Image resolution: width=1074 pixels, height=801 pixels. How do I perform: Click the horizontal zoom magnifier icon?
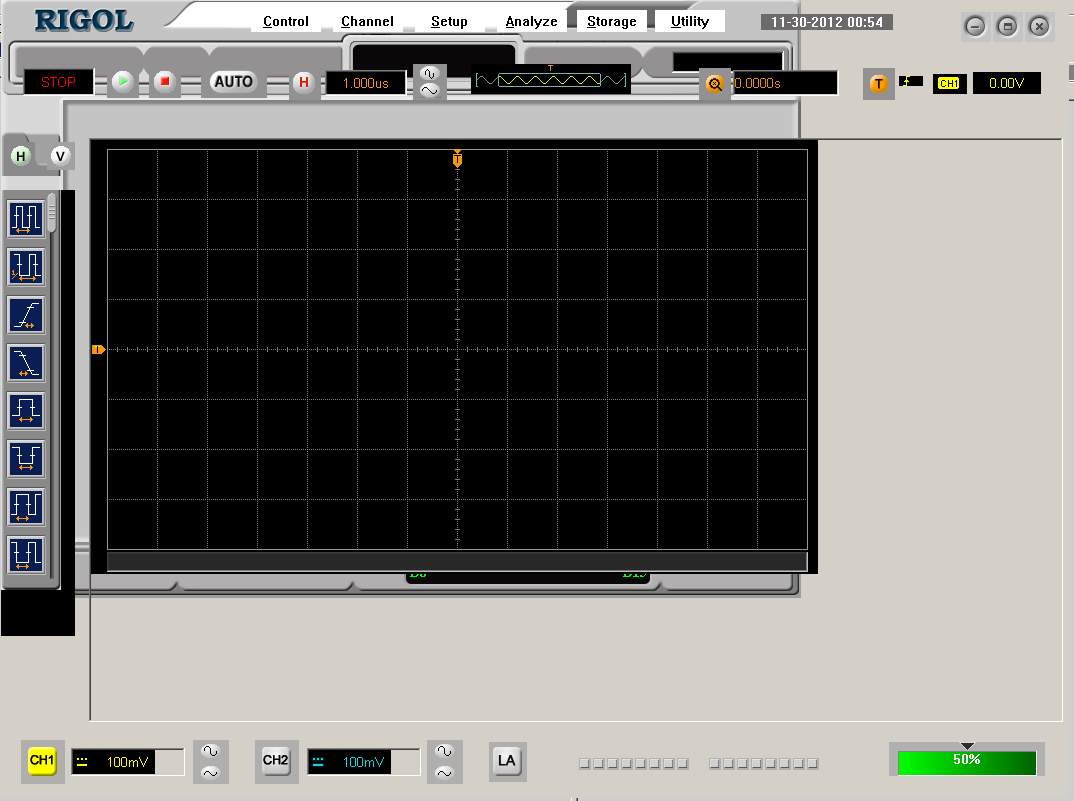(x=715, y=84)
